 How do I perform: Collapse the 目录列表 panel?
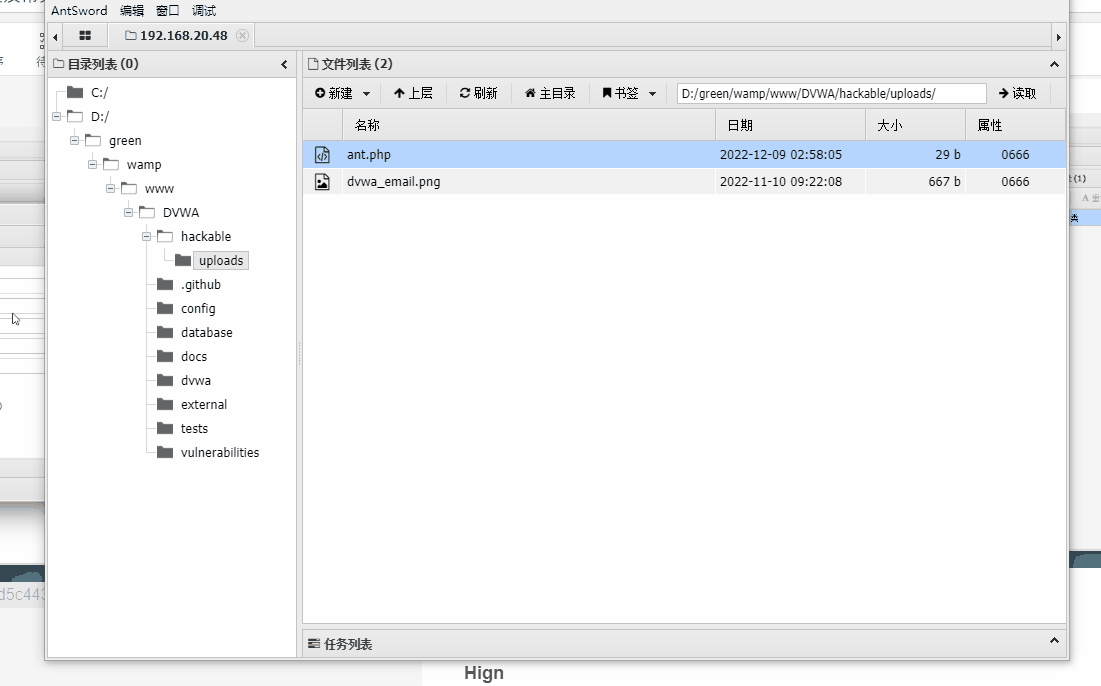pos(284,65)
